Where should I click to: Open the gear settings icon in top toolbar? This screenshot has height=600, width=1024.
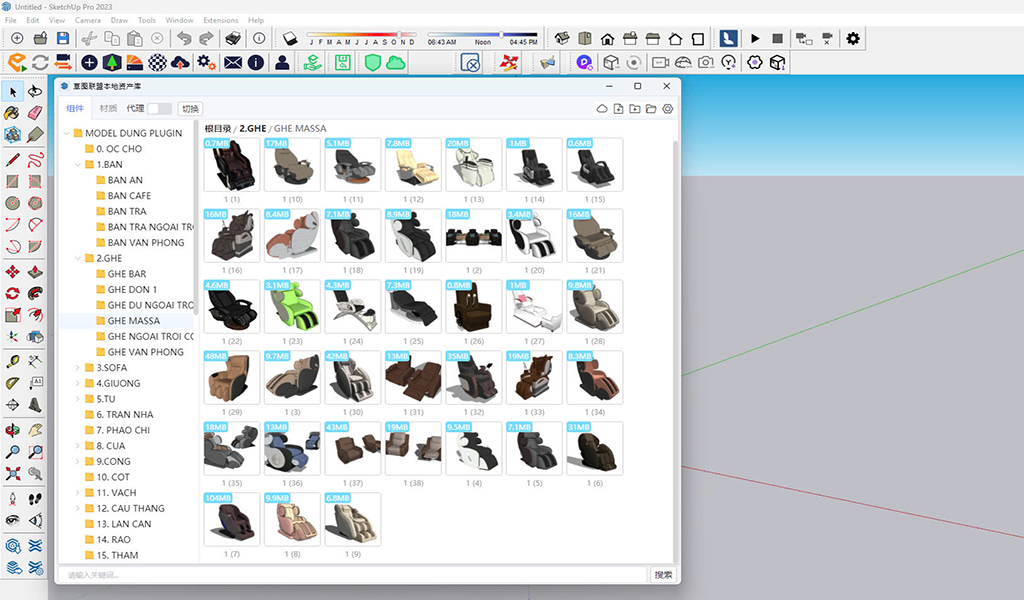(x=852, y=38)
